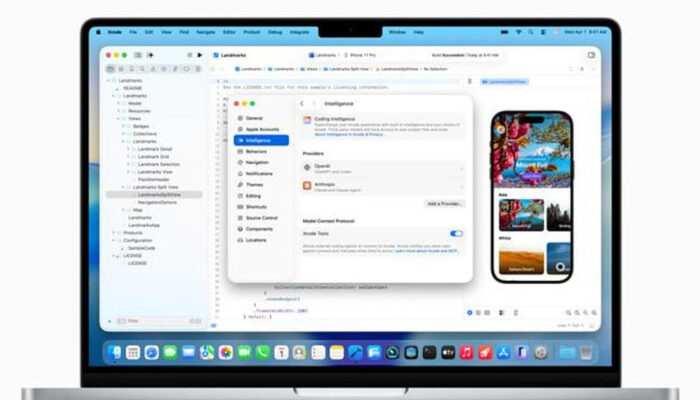The width and height of the screenshot is (700, 400).
Task: Open the Trash in the Dock
Action: coord(586,352)
